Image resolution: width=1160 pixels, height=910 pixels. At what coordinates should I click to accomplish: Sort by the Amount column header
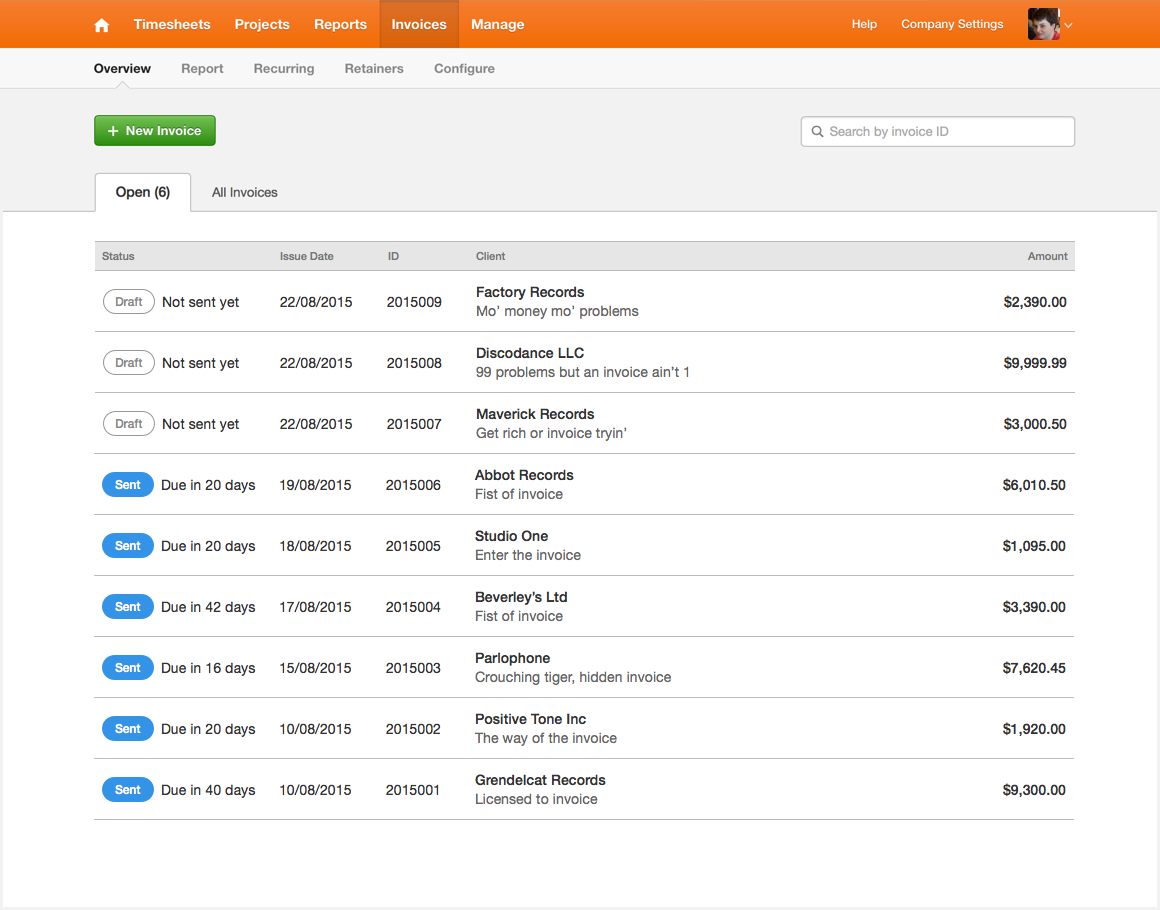click(x=1047, y=257)
